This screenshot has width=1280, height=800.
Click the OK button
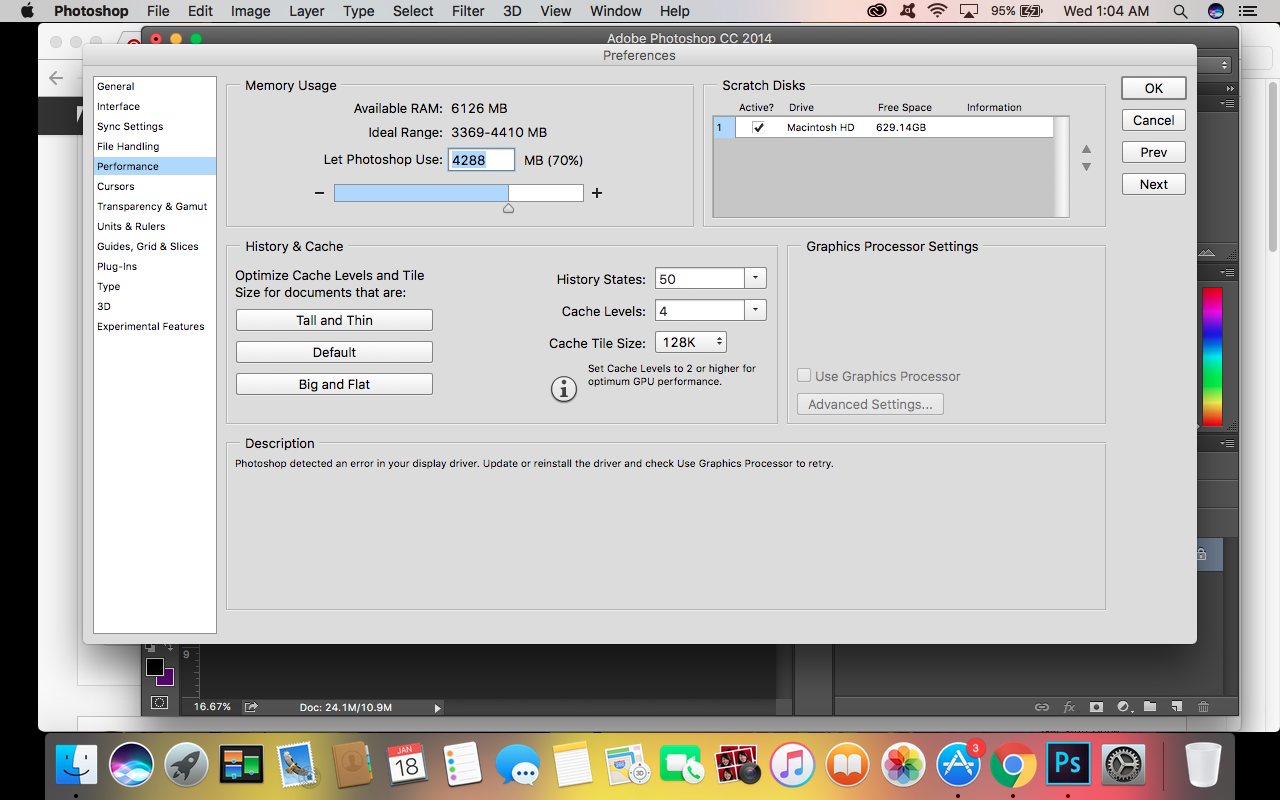tap(1154, 88)
